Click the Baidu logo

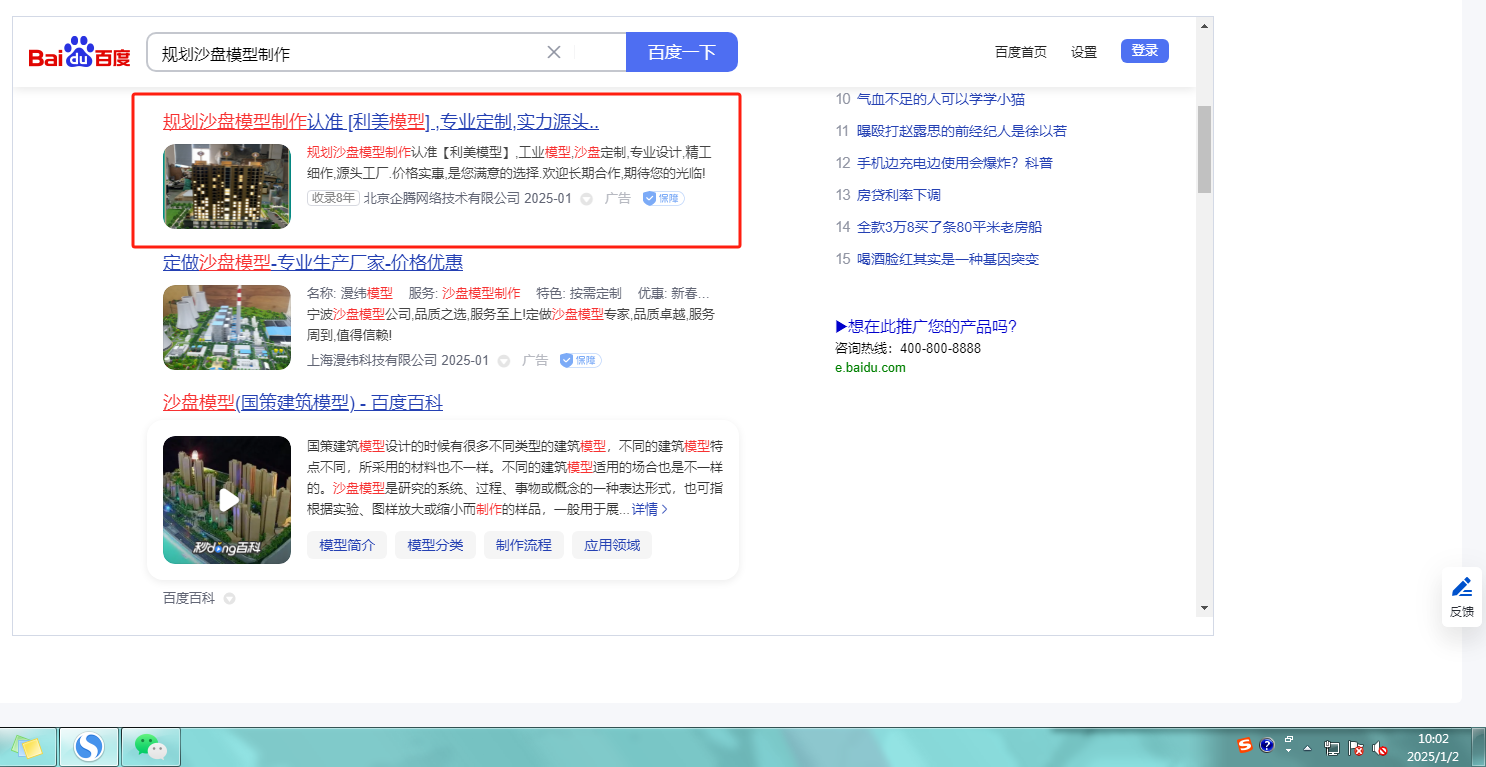coord(79,53)
